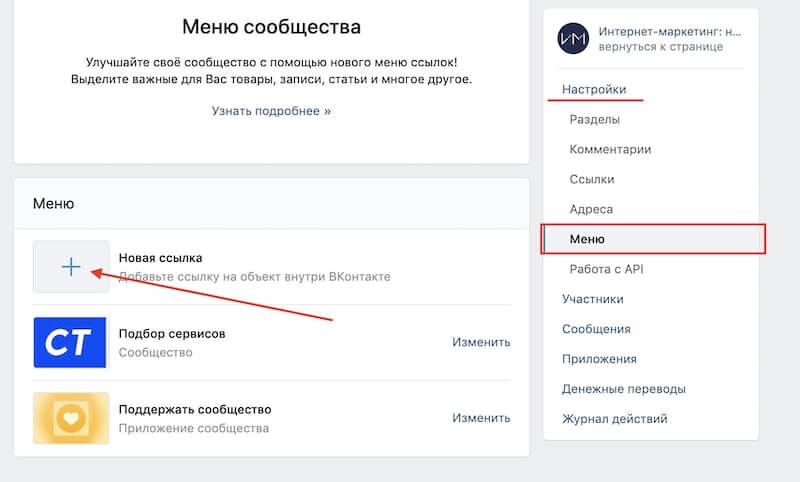
Task: Go to the Комментарии settings
Action: (610, 150)
